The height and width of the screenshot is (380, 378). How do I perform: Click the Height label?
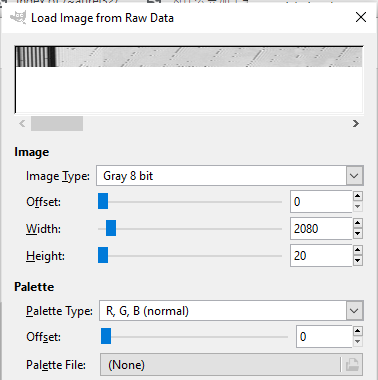(x=45, y=256)
